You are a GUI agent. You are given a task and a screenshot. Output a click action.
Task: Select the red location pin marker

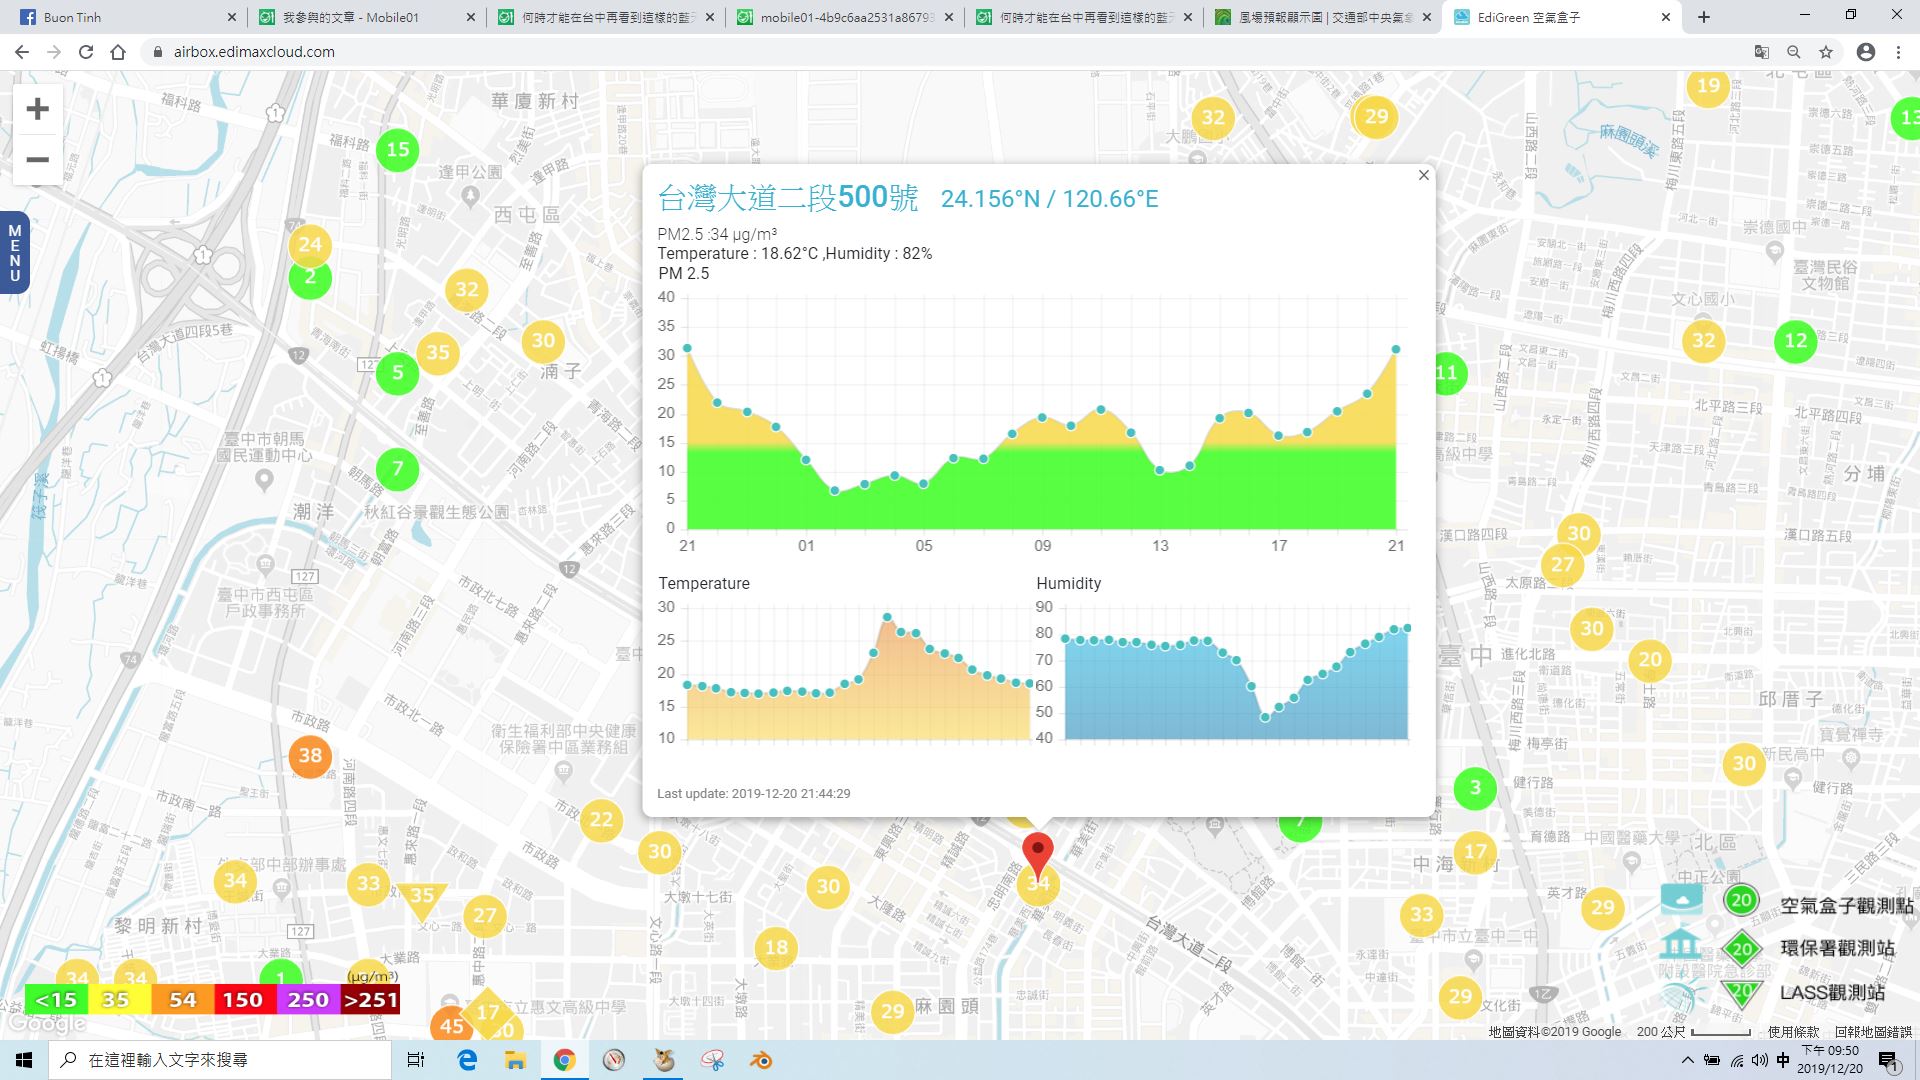click(x=1038, y=855)
